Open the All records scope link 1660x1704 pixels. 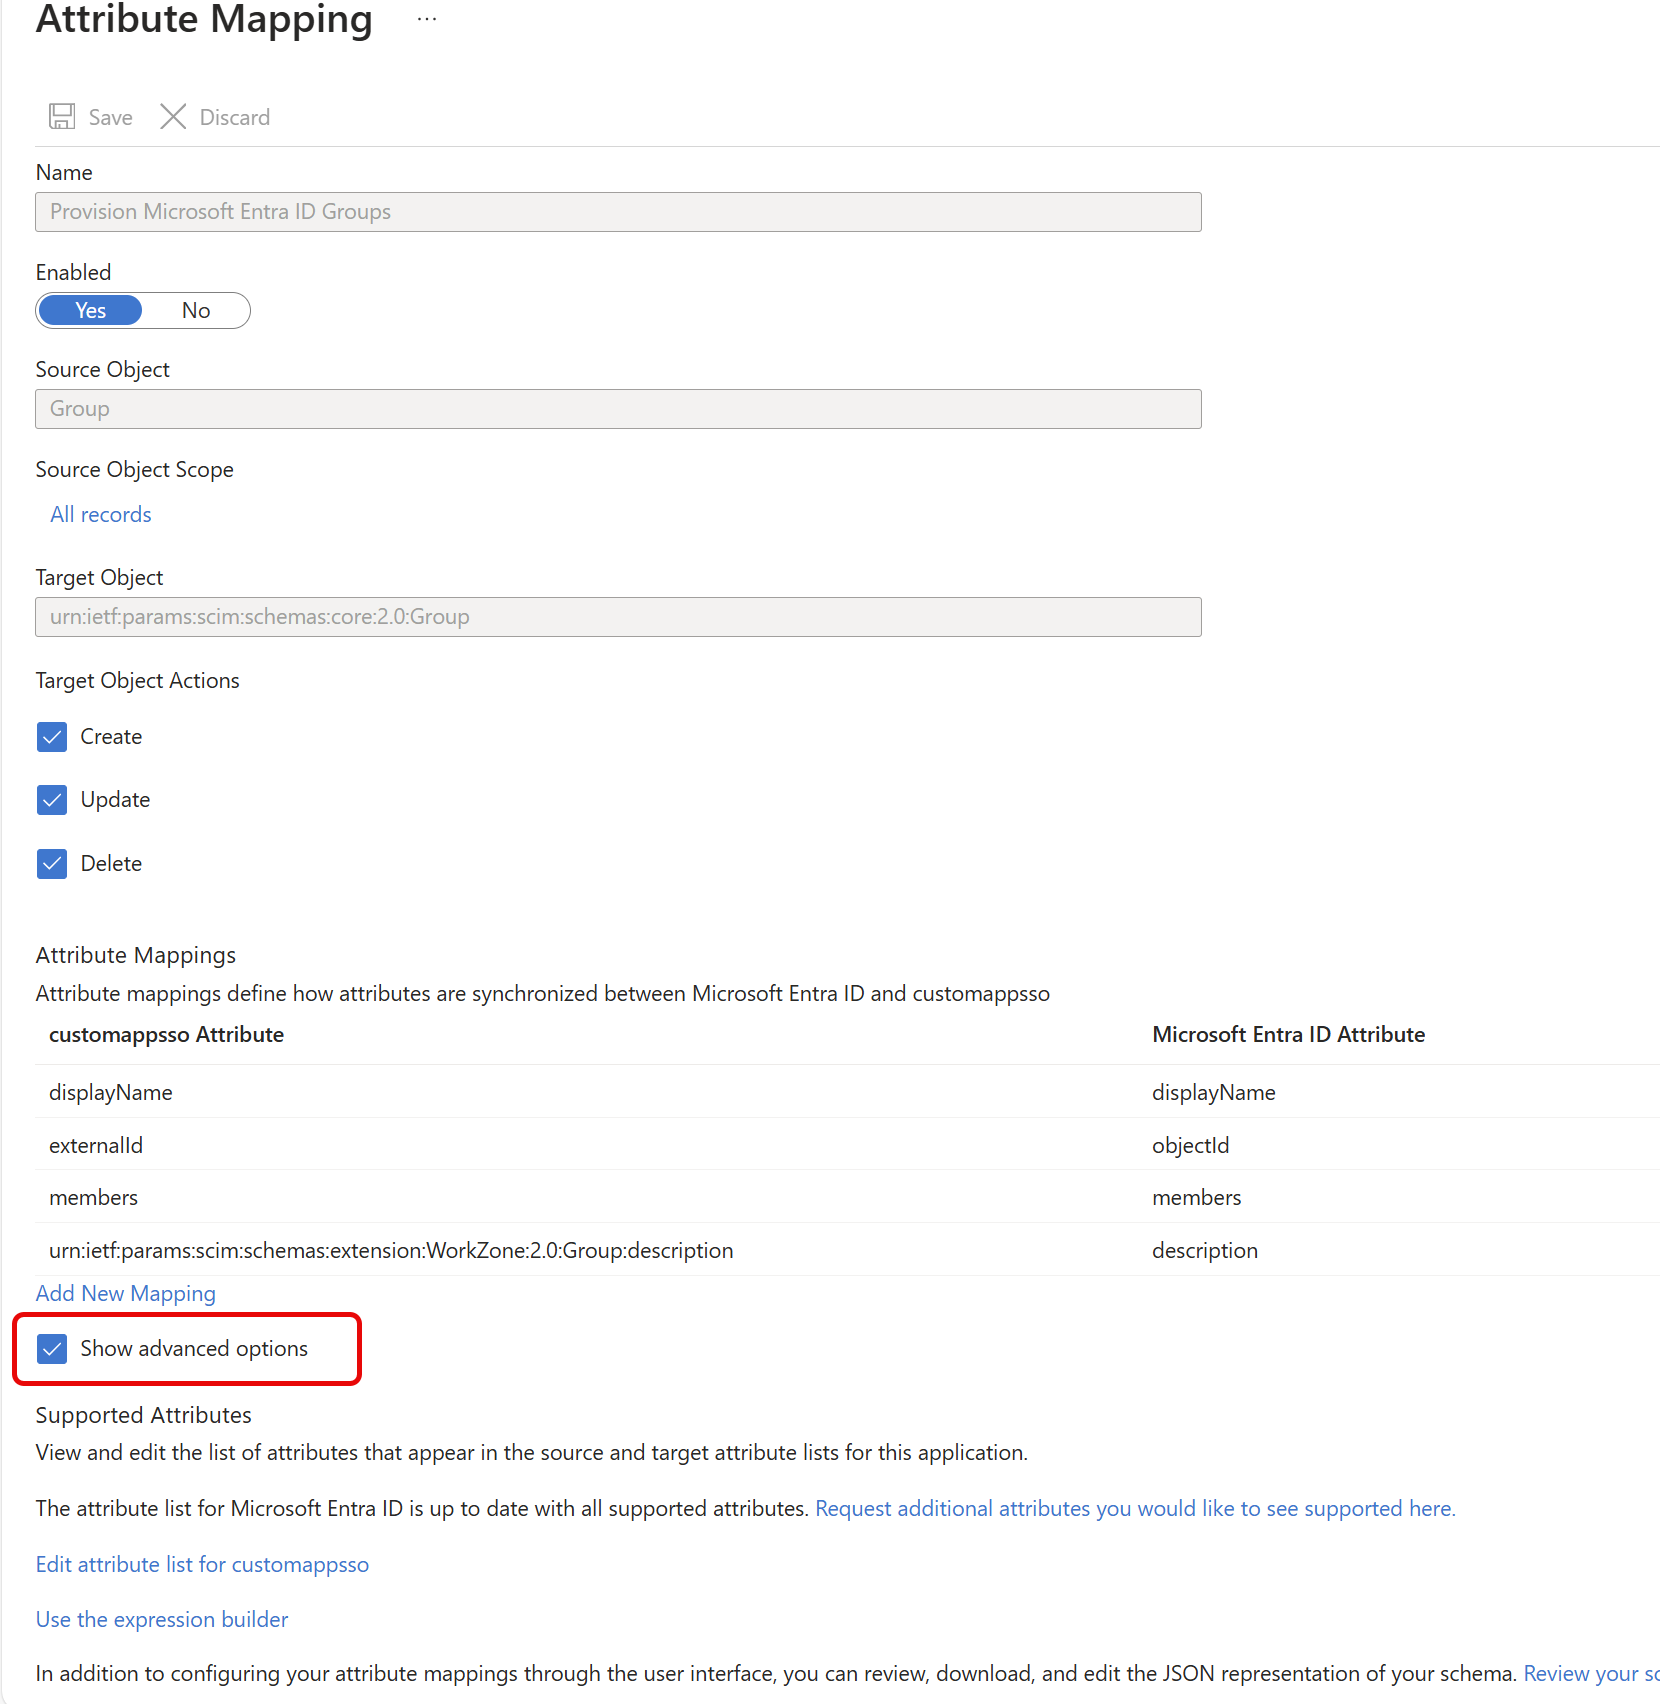click(101, 515)
